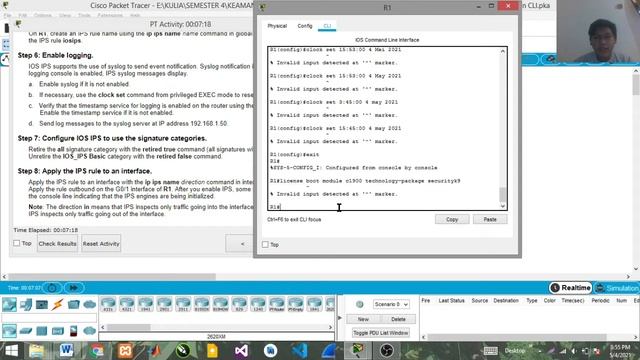
Task: Pick the 2911 router device
Action: [x=183, y=304]
